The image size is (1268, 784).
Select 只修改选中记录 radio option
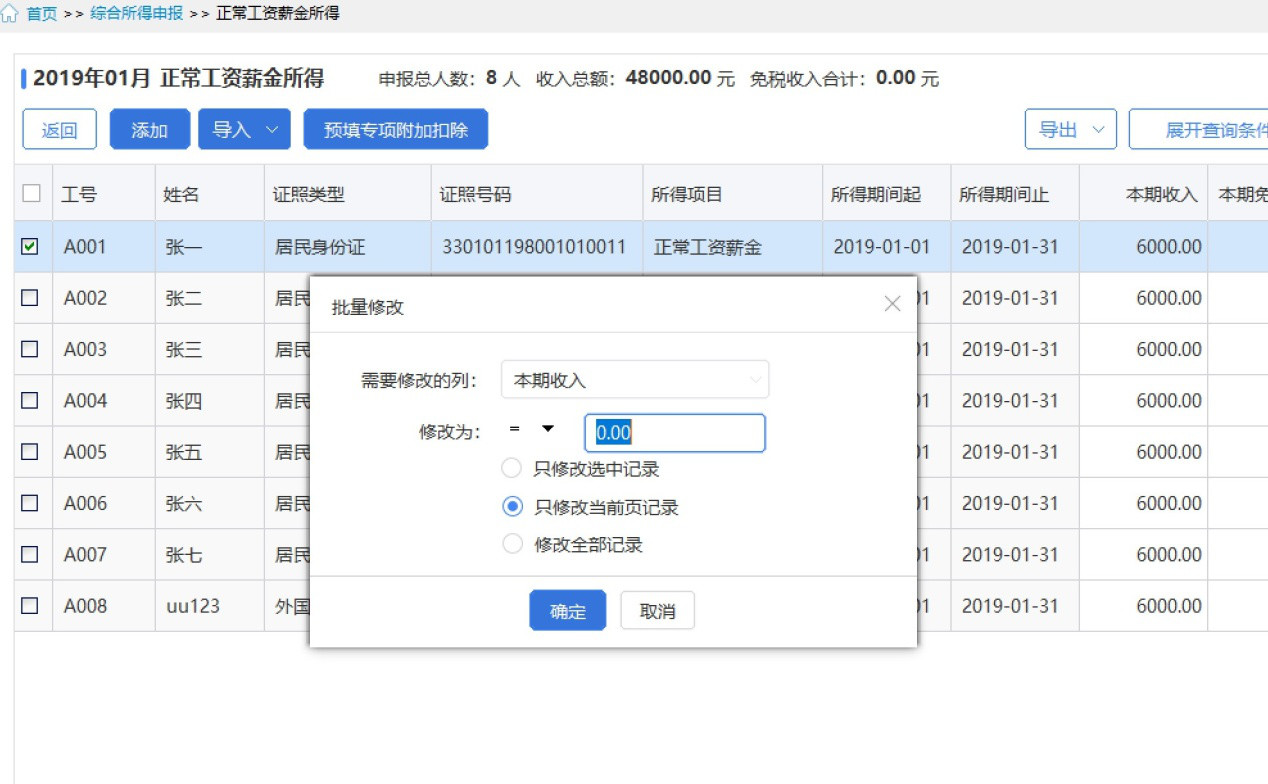click(512, 468)
